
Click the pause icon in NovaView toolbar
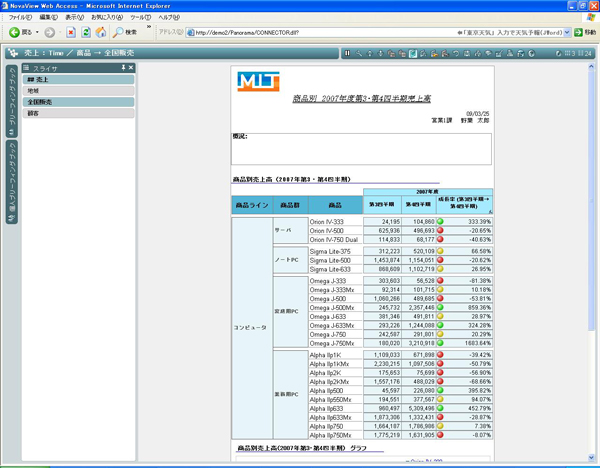pyautogui.click(x=347, y=53)
